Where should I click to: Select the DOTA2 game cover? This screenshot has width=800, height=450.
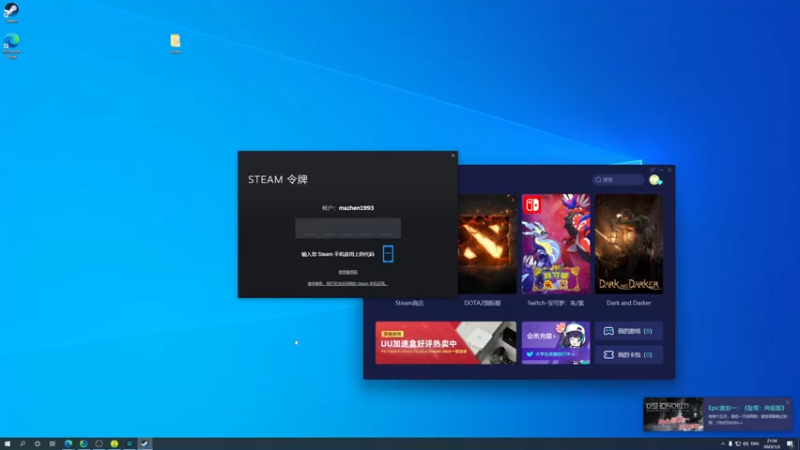tap(487, 244)
